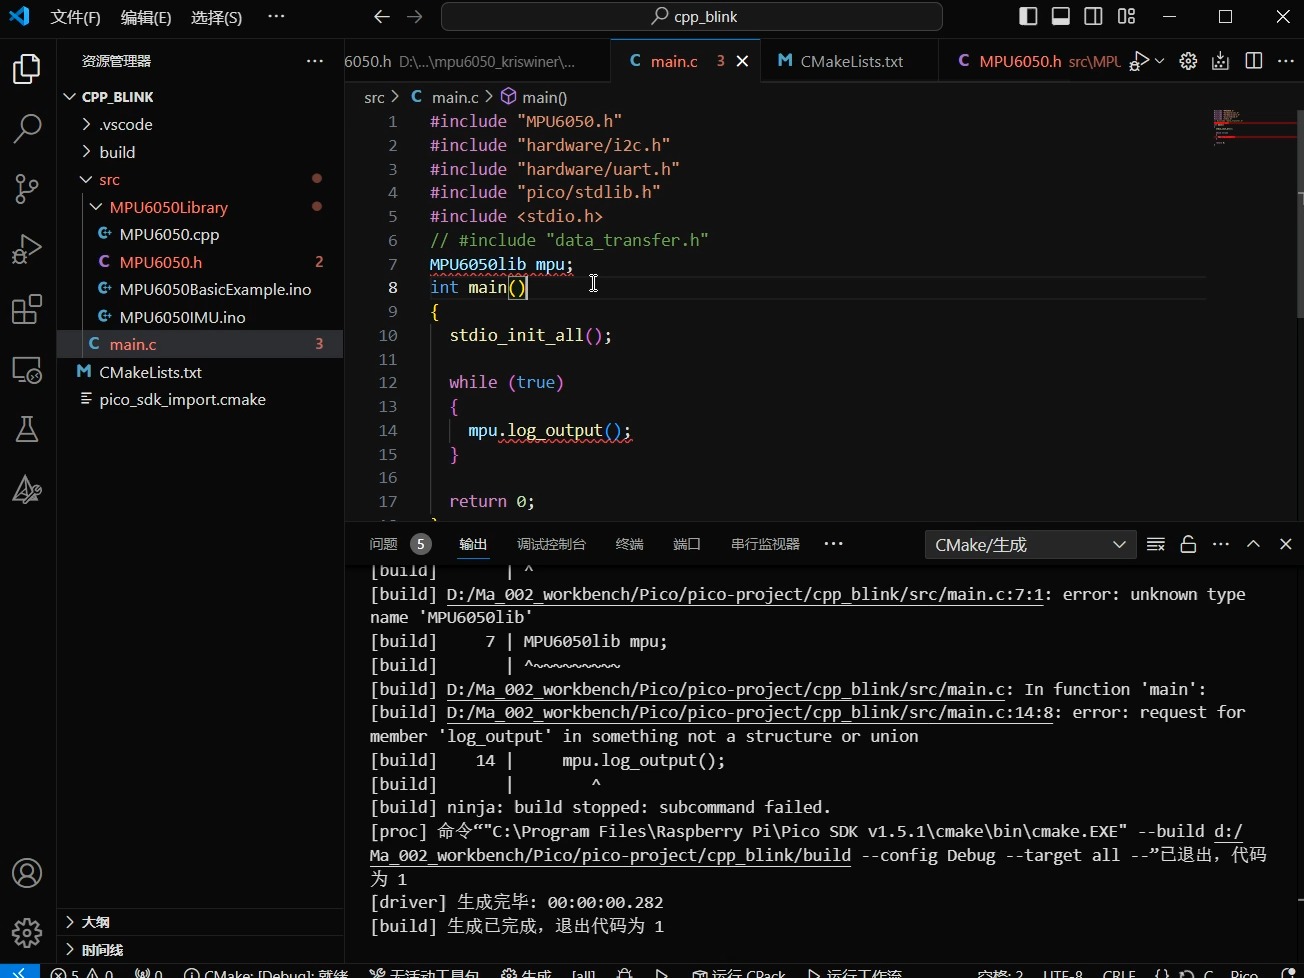1304x978 pixels.
Task: Open the Search view in activity bar
Action: pos(27,128)
